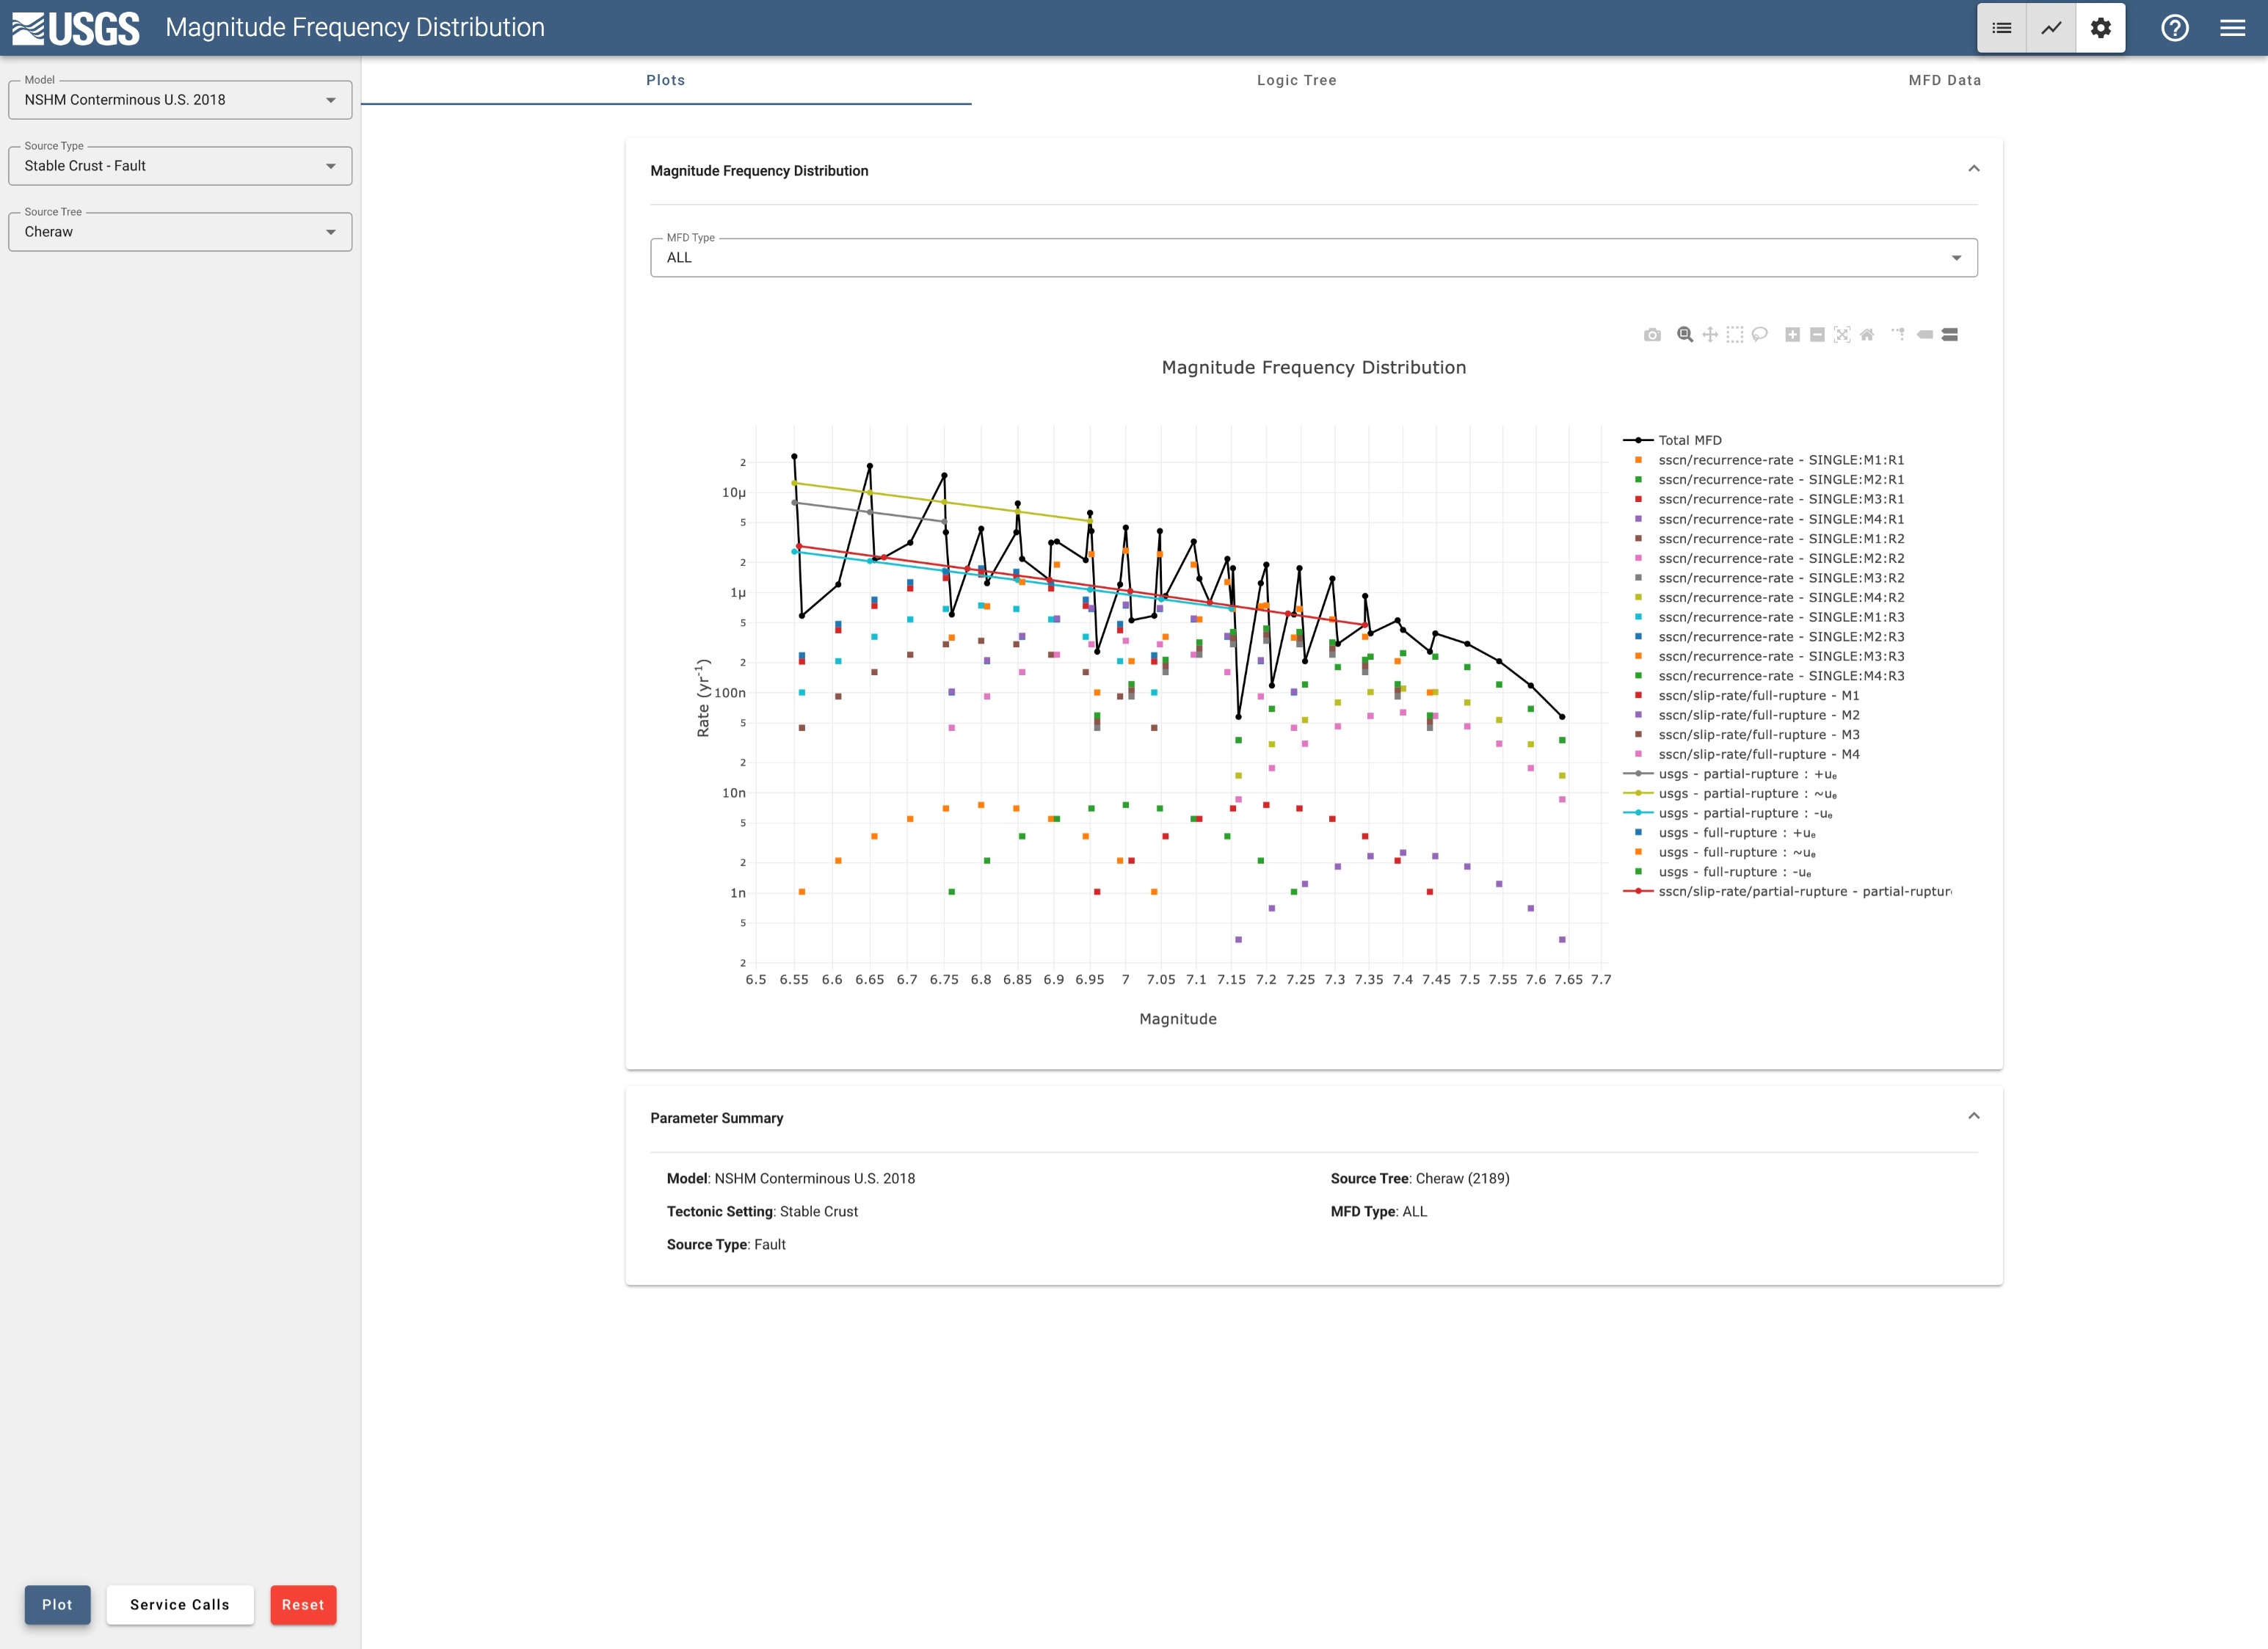2268x1649 pixels.
Task: Click x-axis tick label 7.05
Action: 1161,980
